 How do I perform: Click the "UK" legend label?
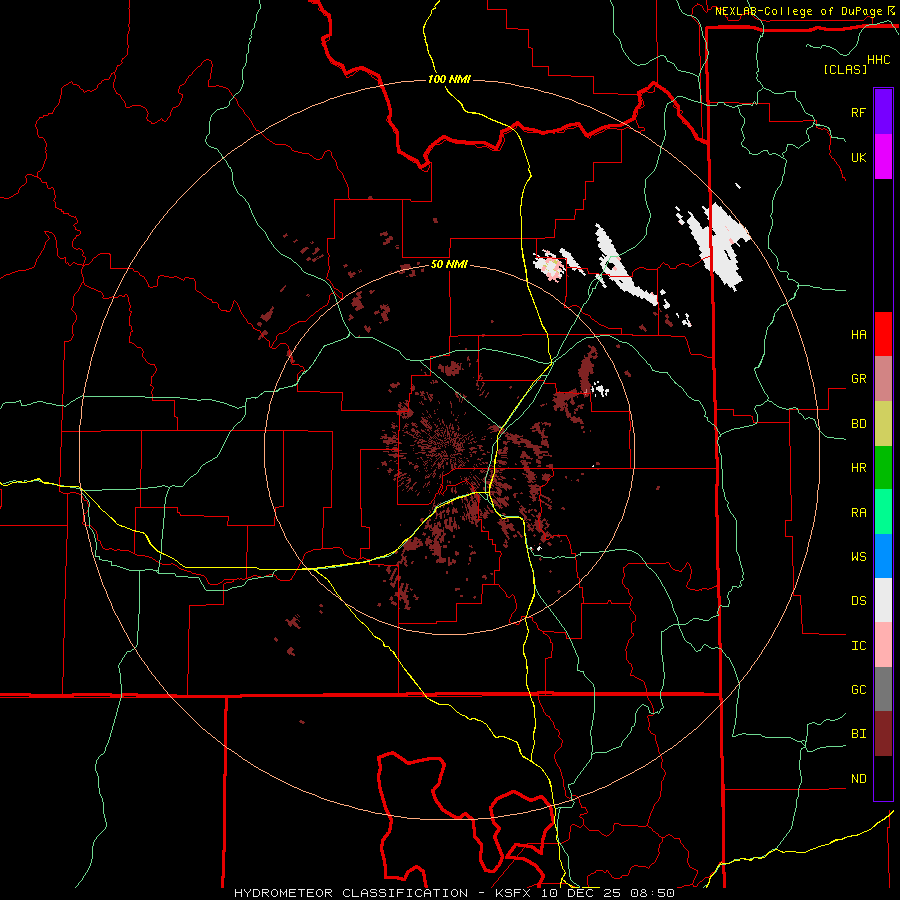coord(859,158)
